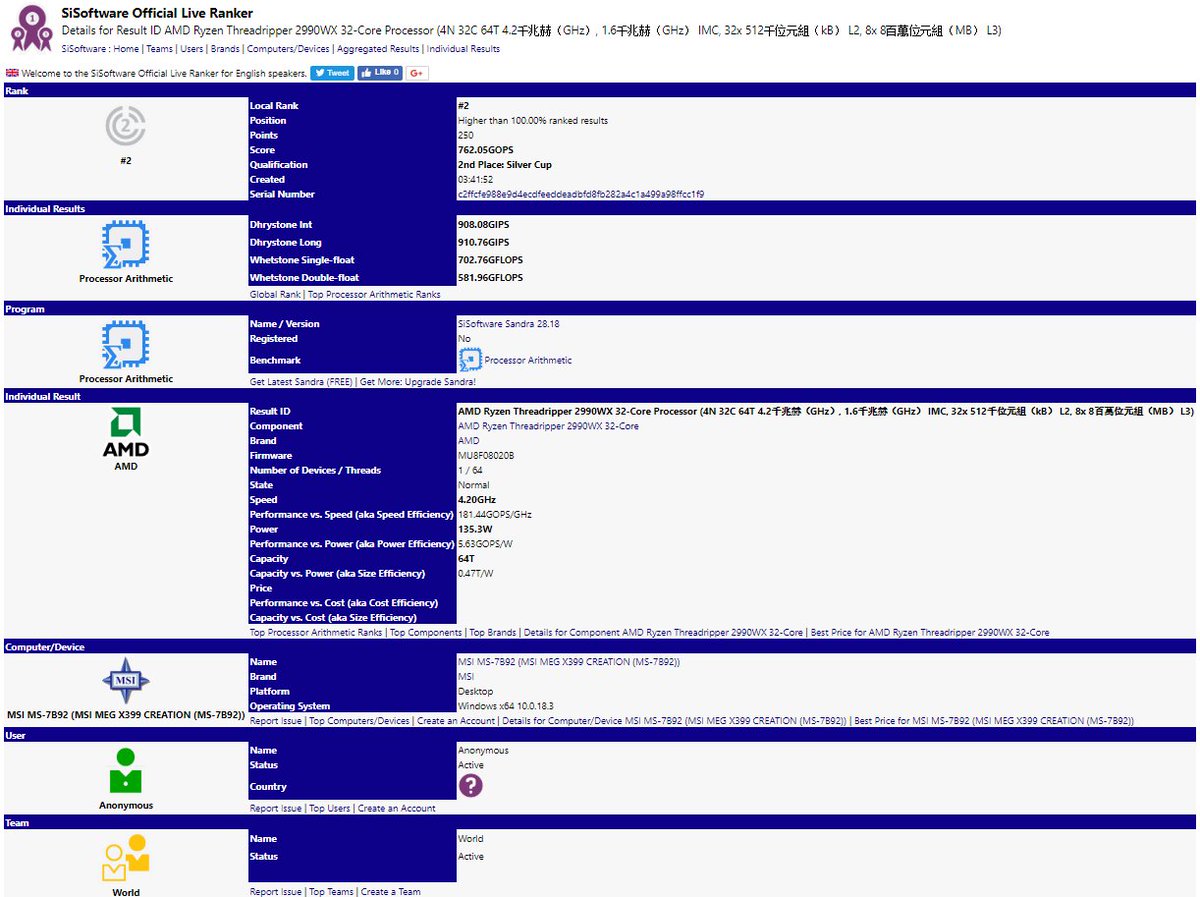Click the yellow World team icon
Image resolution: width=1200 pixels, height=897 pixels.
[126, 858]
